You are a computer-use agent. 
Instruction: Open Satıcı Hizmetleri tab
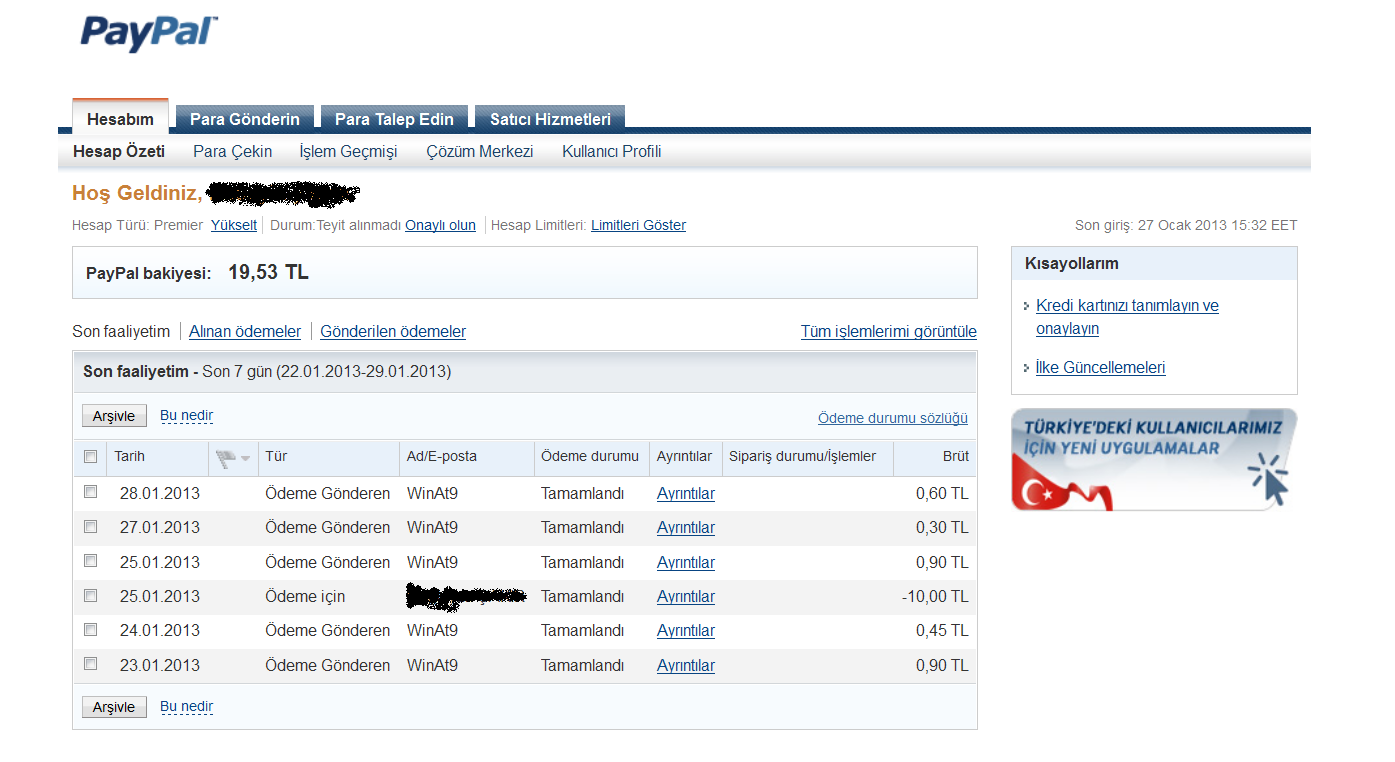pos(550,119)
